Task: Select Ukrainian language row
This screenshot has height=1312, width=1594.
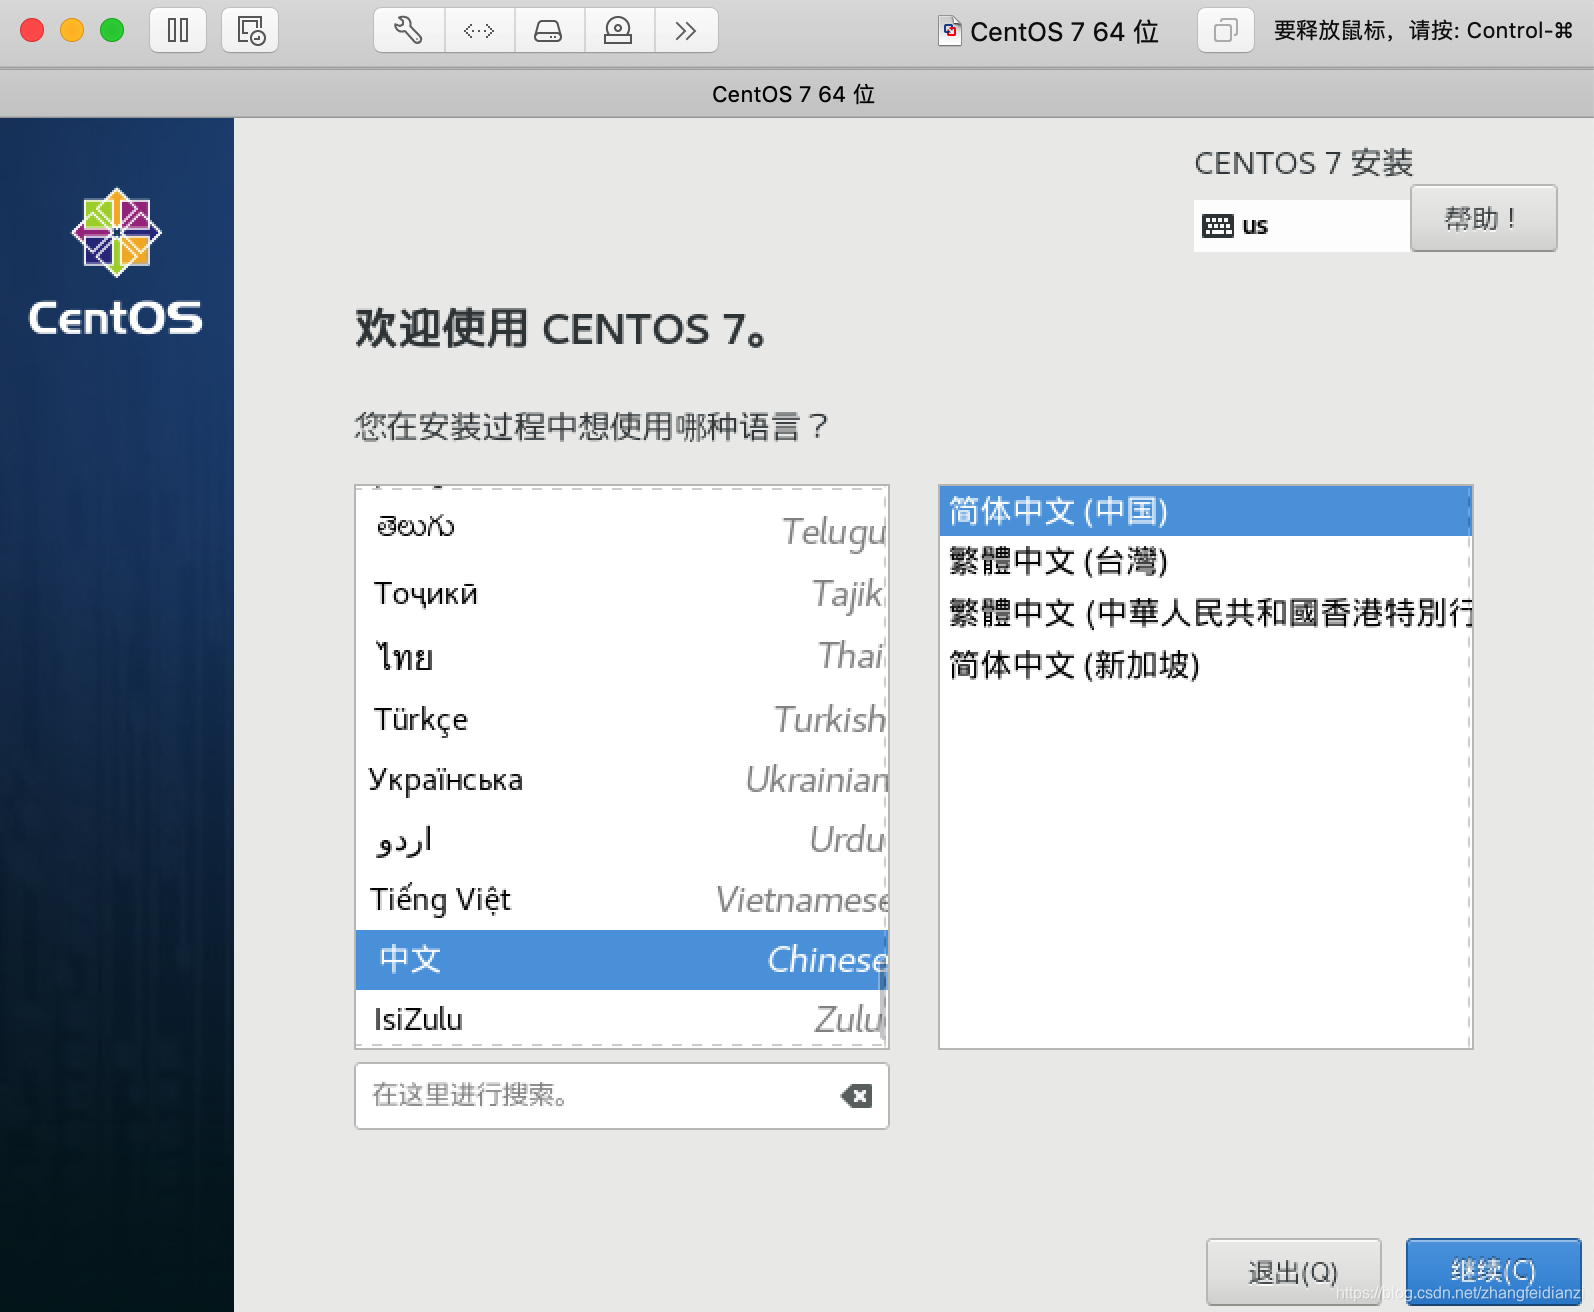Action: click(621, 779)
